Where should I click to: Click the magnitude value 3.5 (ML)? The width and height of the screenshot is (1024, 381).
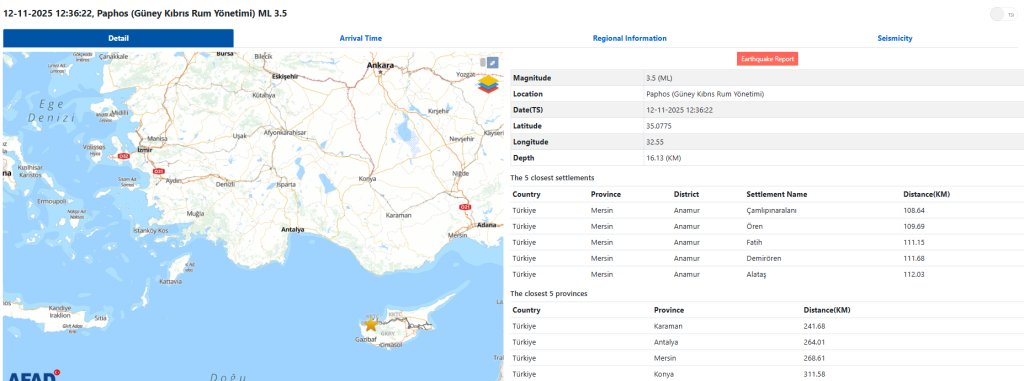(659, 78)
